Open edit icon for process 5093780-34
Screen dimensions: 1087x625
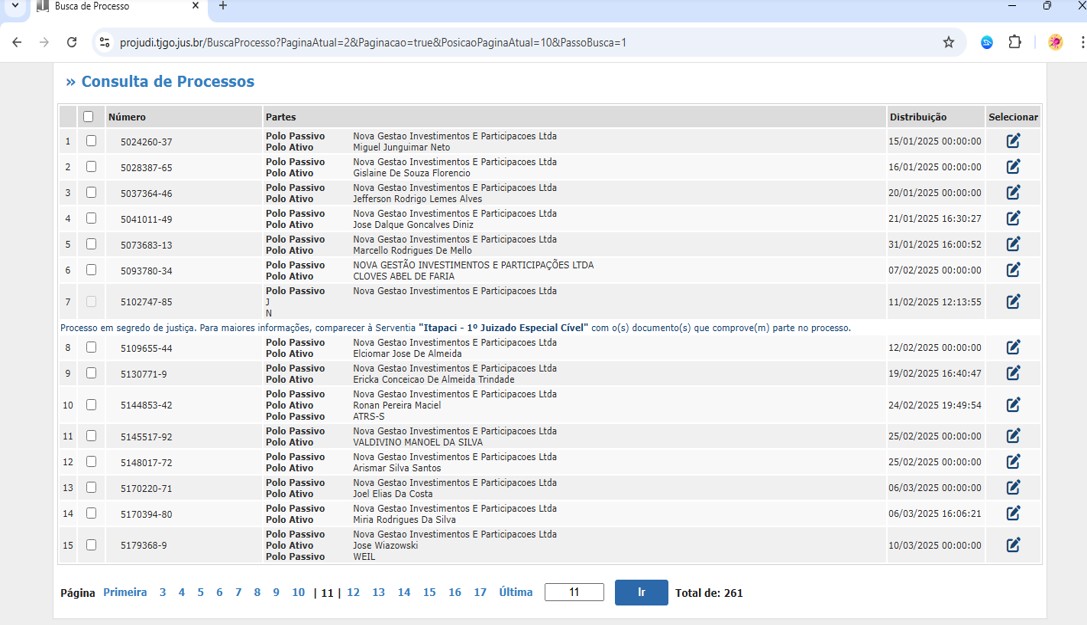[x=1013, y=270]
